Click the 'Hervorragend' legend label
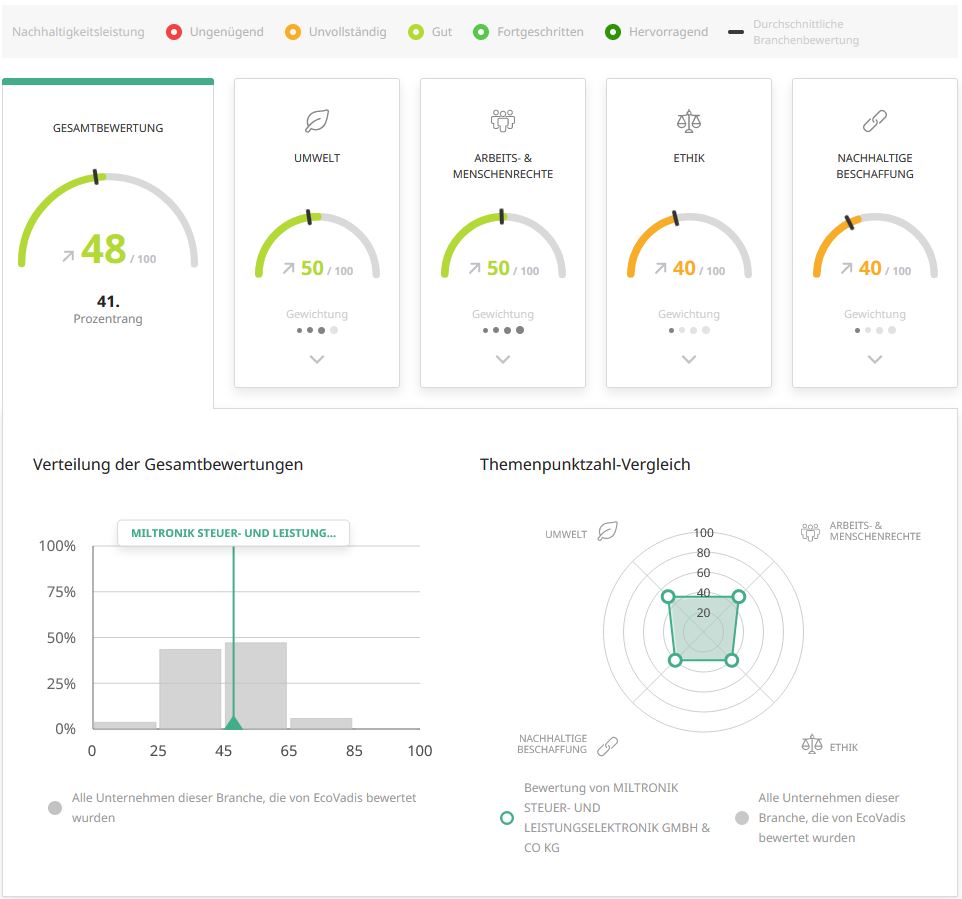The width and height of the screenshot is (962, 899). 668,32
